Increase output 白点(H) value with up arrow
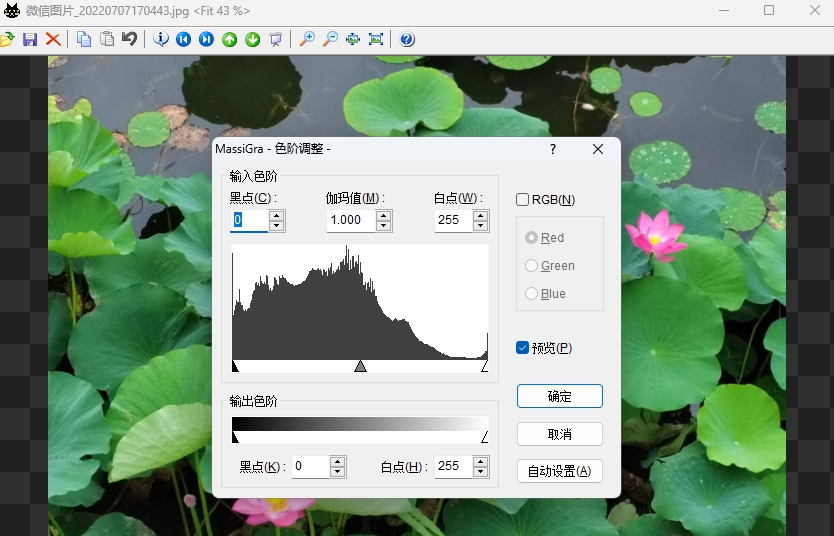The image size is (834, 536). (x=481, y=461)
